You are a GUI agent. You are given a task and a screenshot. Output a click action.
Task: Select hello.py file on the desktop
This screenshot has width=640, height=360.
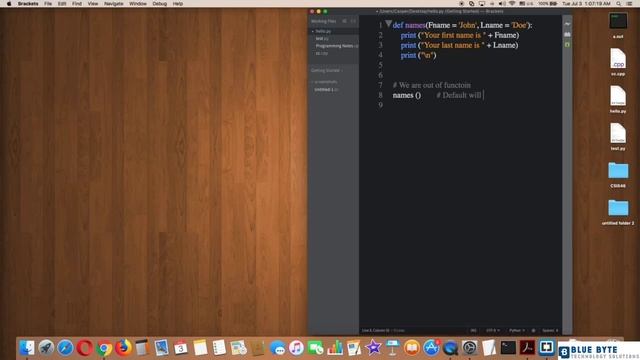(618, 99)
